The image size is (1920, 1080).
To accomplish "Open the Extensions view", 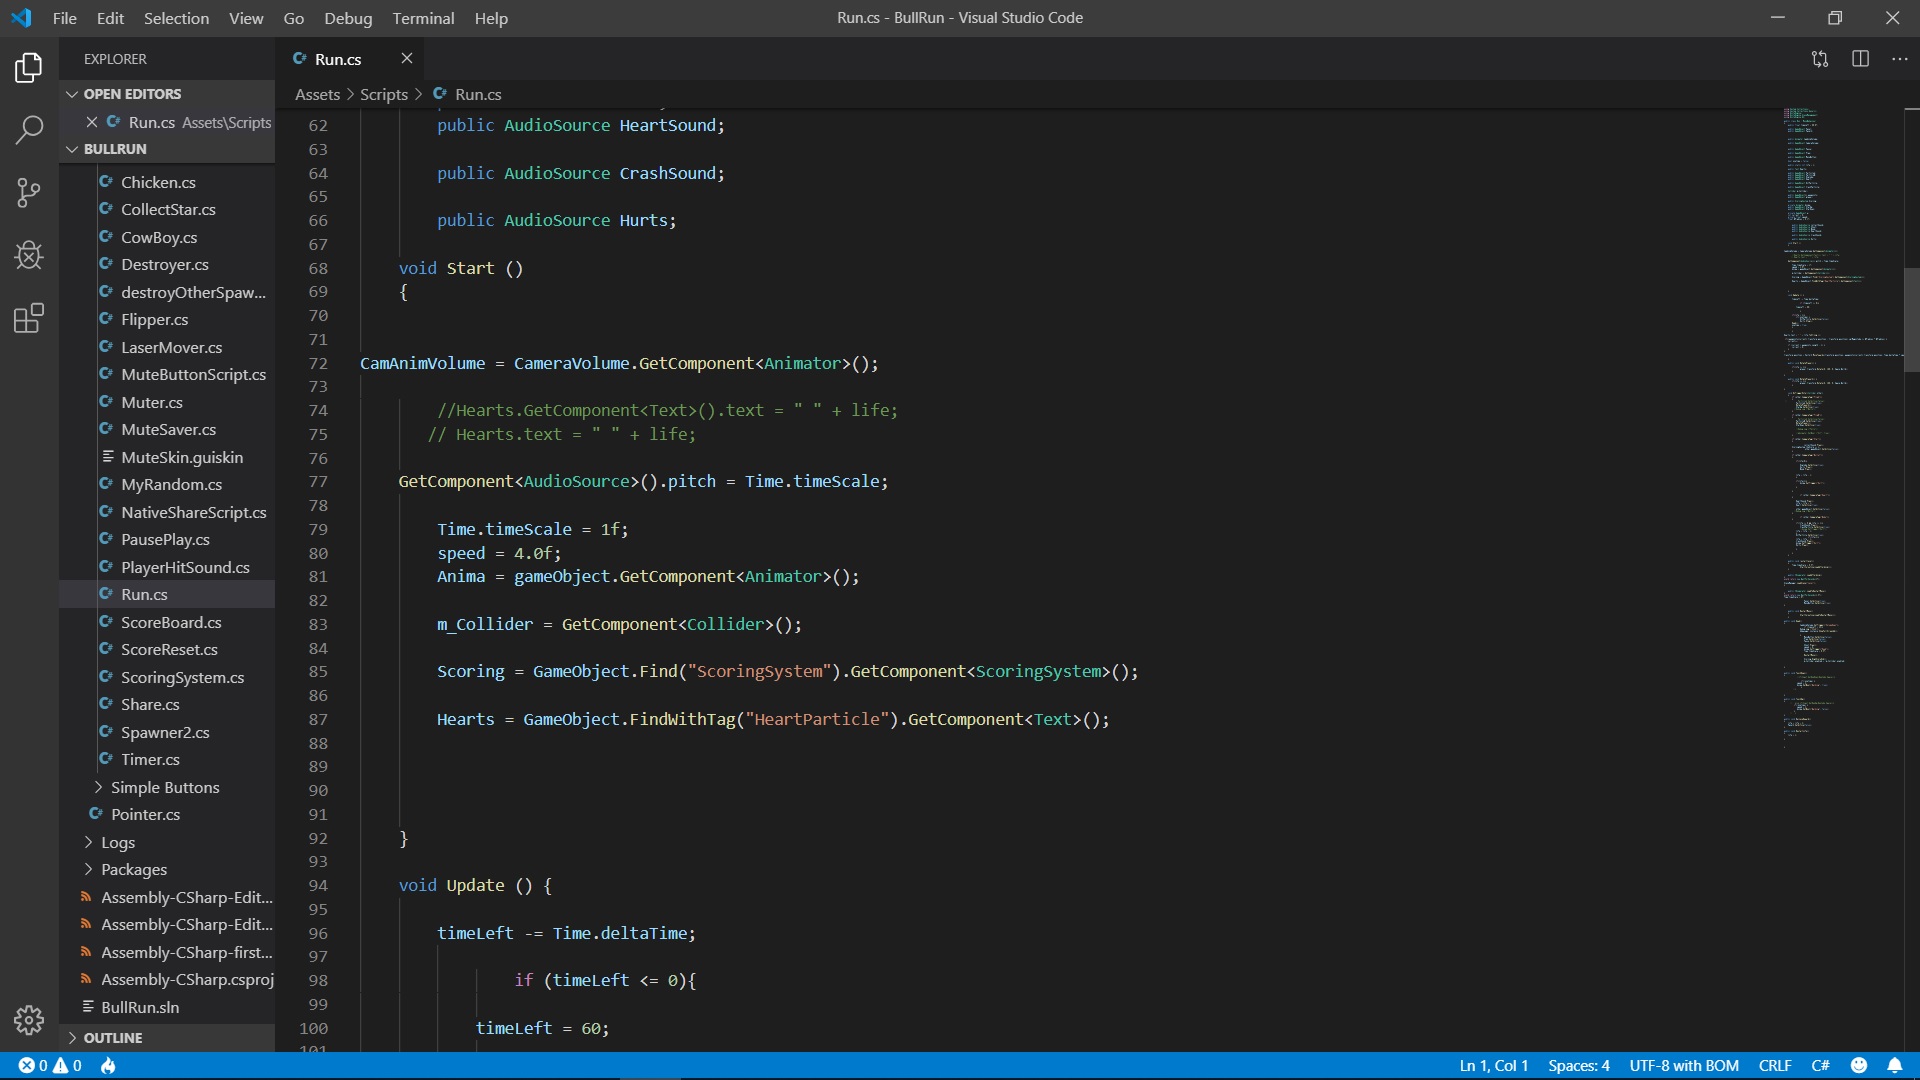I will 29,318.
